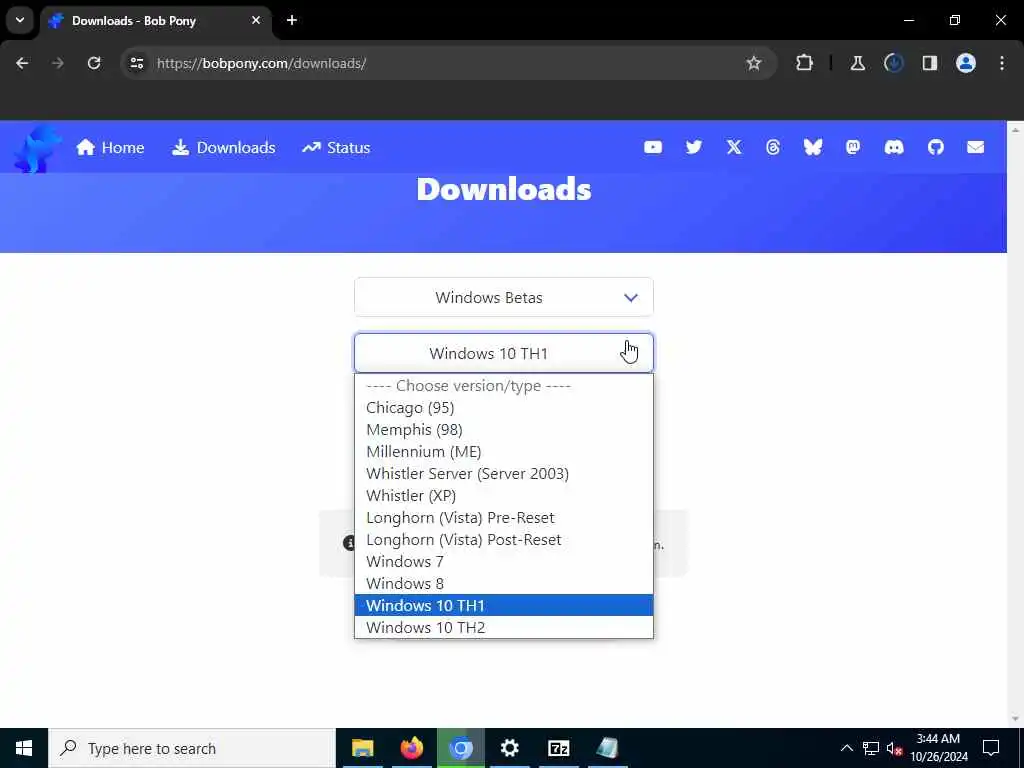The width and height of the screenshot is (1024, 768).
Task: Select highlighted Windows 10 TH1 option
Action: point(504,605)
